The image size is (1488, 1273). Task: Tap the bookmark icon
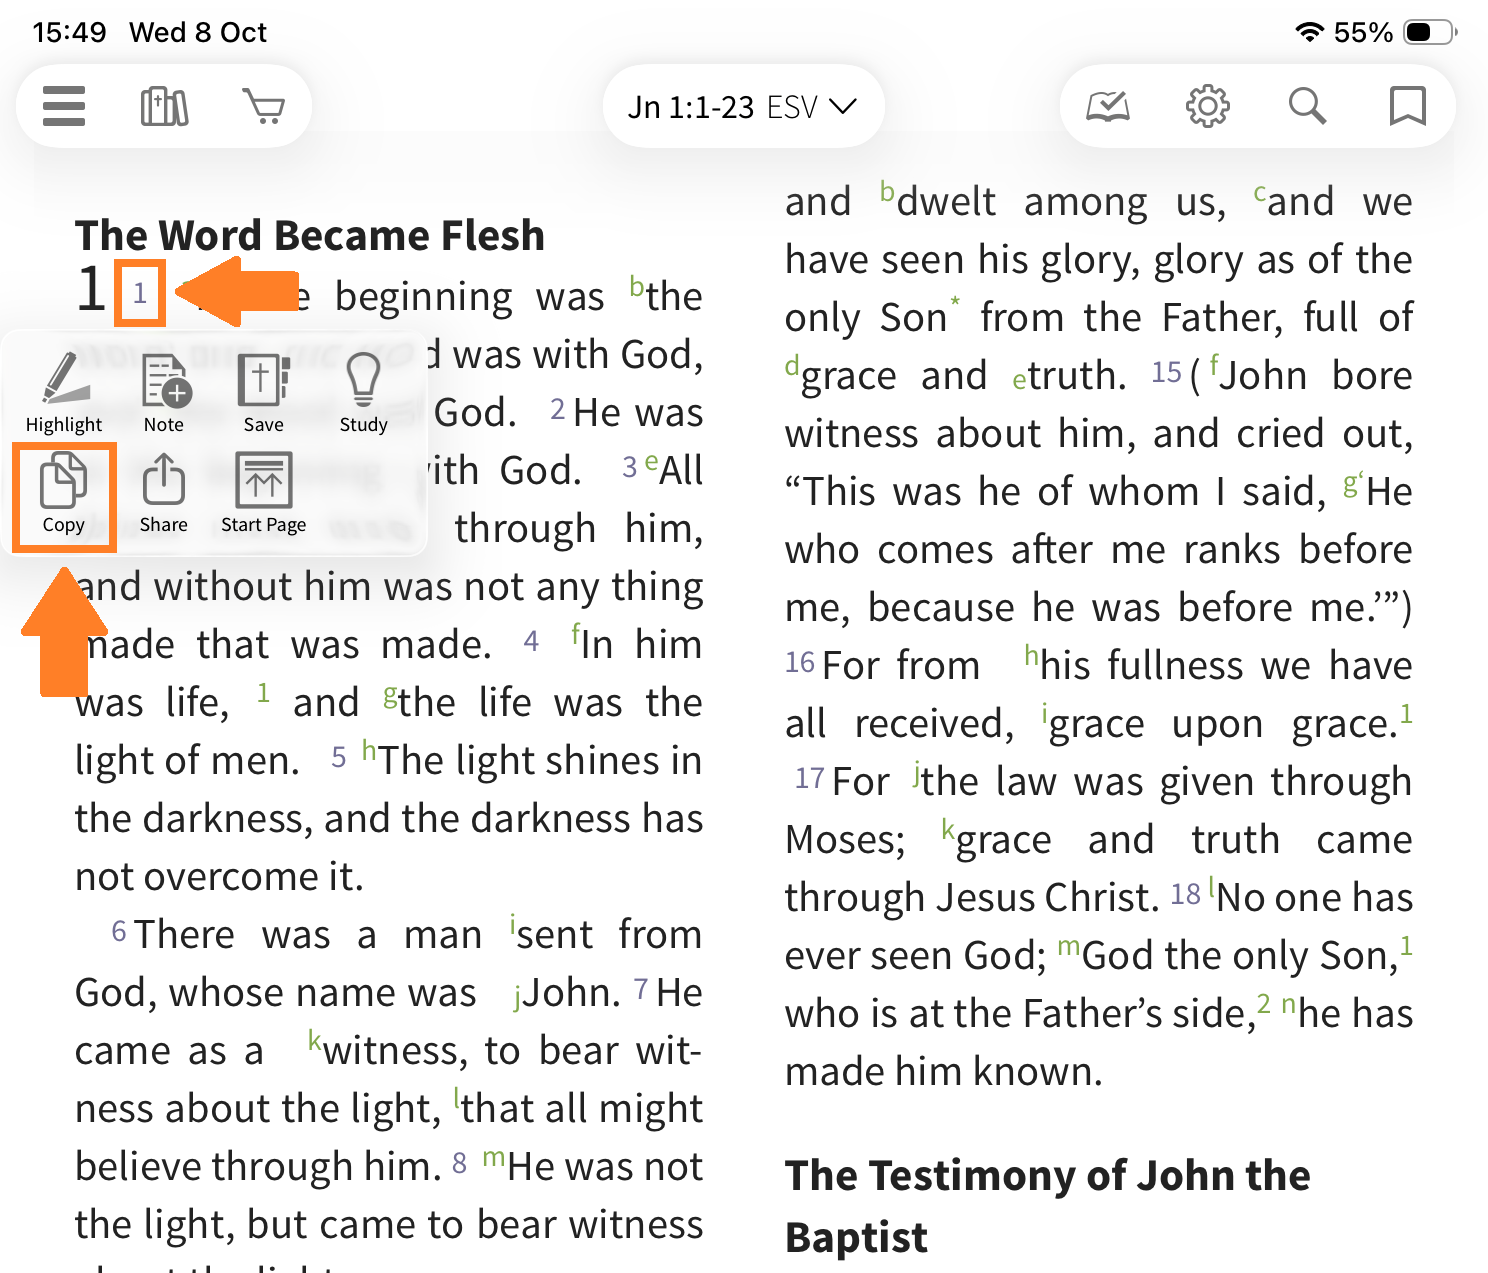click(1407, 106)
